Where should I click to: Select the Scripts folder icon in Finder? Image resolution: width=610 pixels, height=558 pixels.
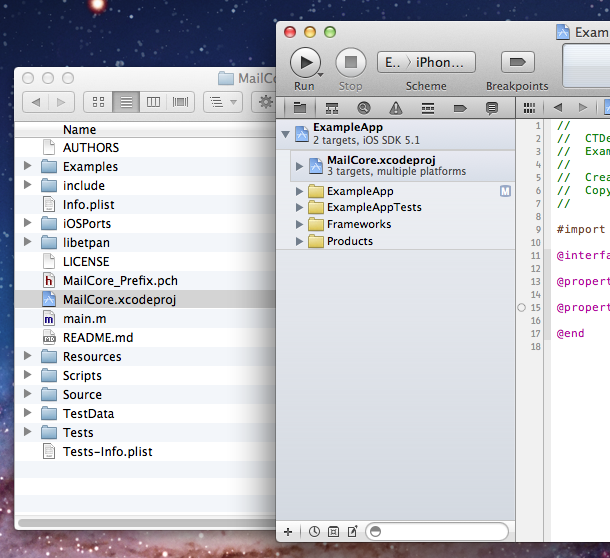click(49, 376)
